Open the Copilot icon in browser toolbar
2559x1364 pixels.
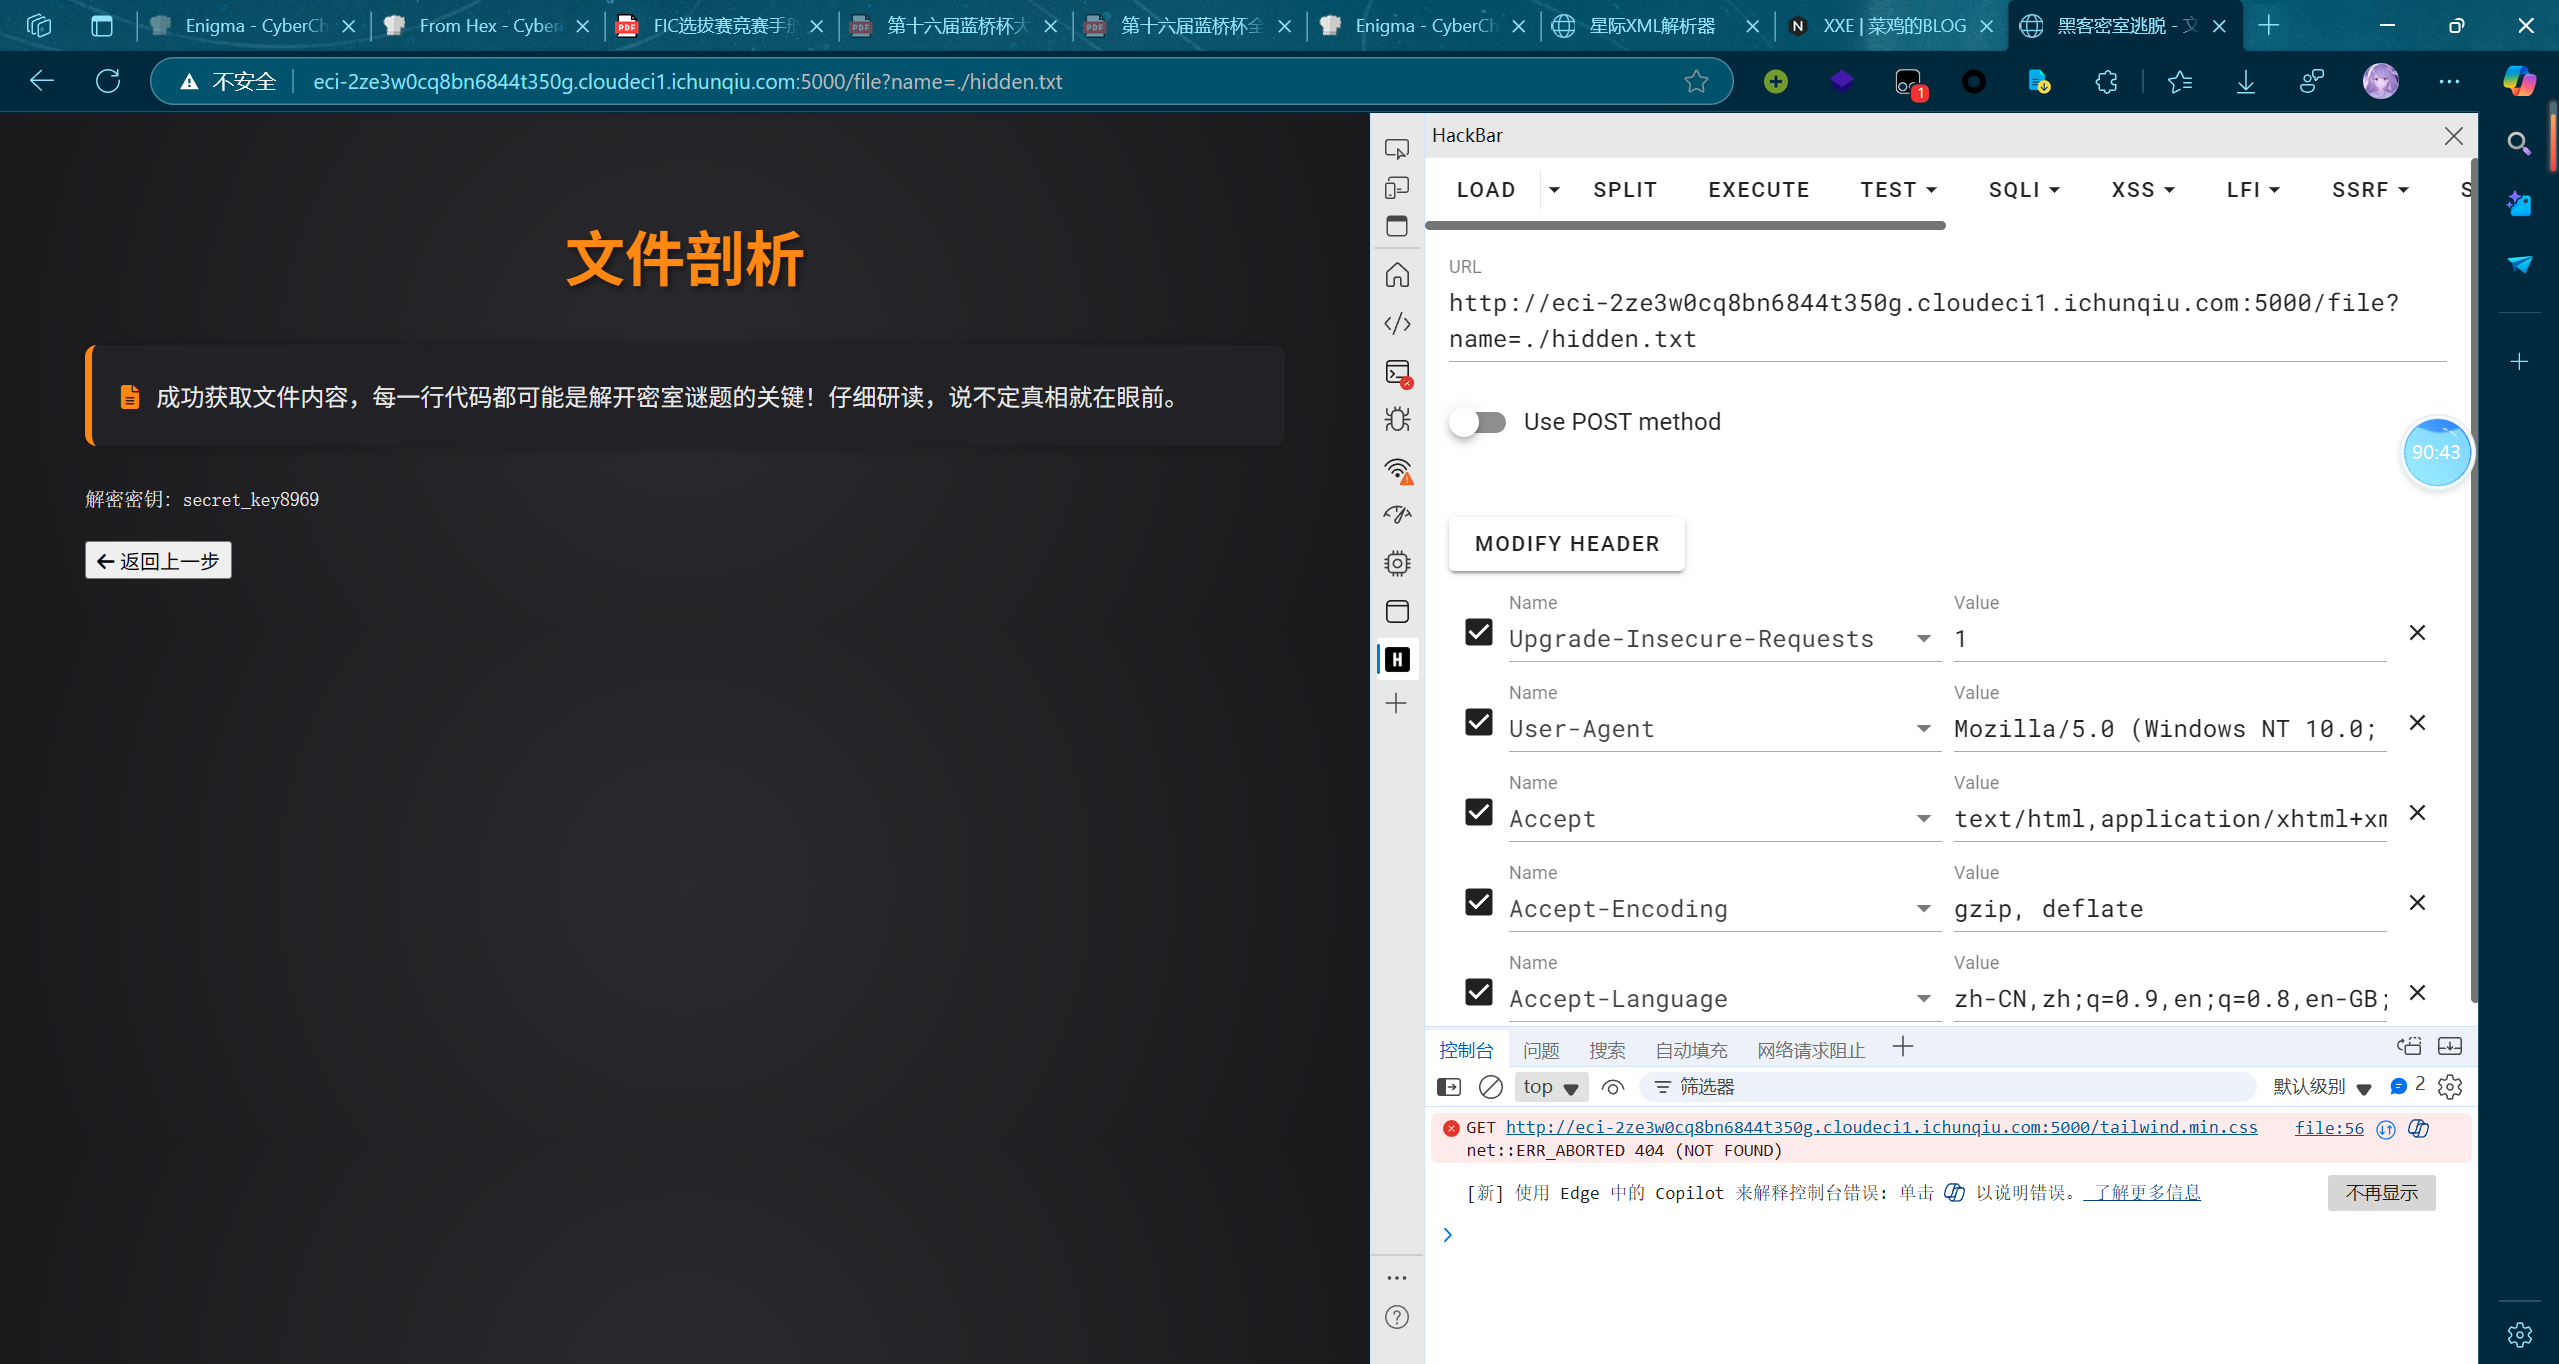click(2519, 81)
